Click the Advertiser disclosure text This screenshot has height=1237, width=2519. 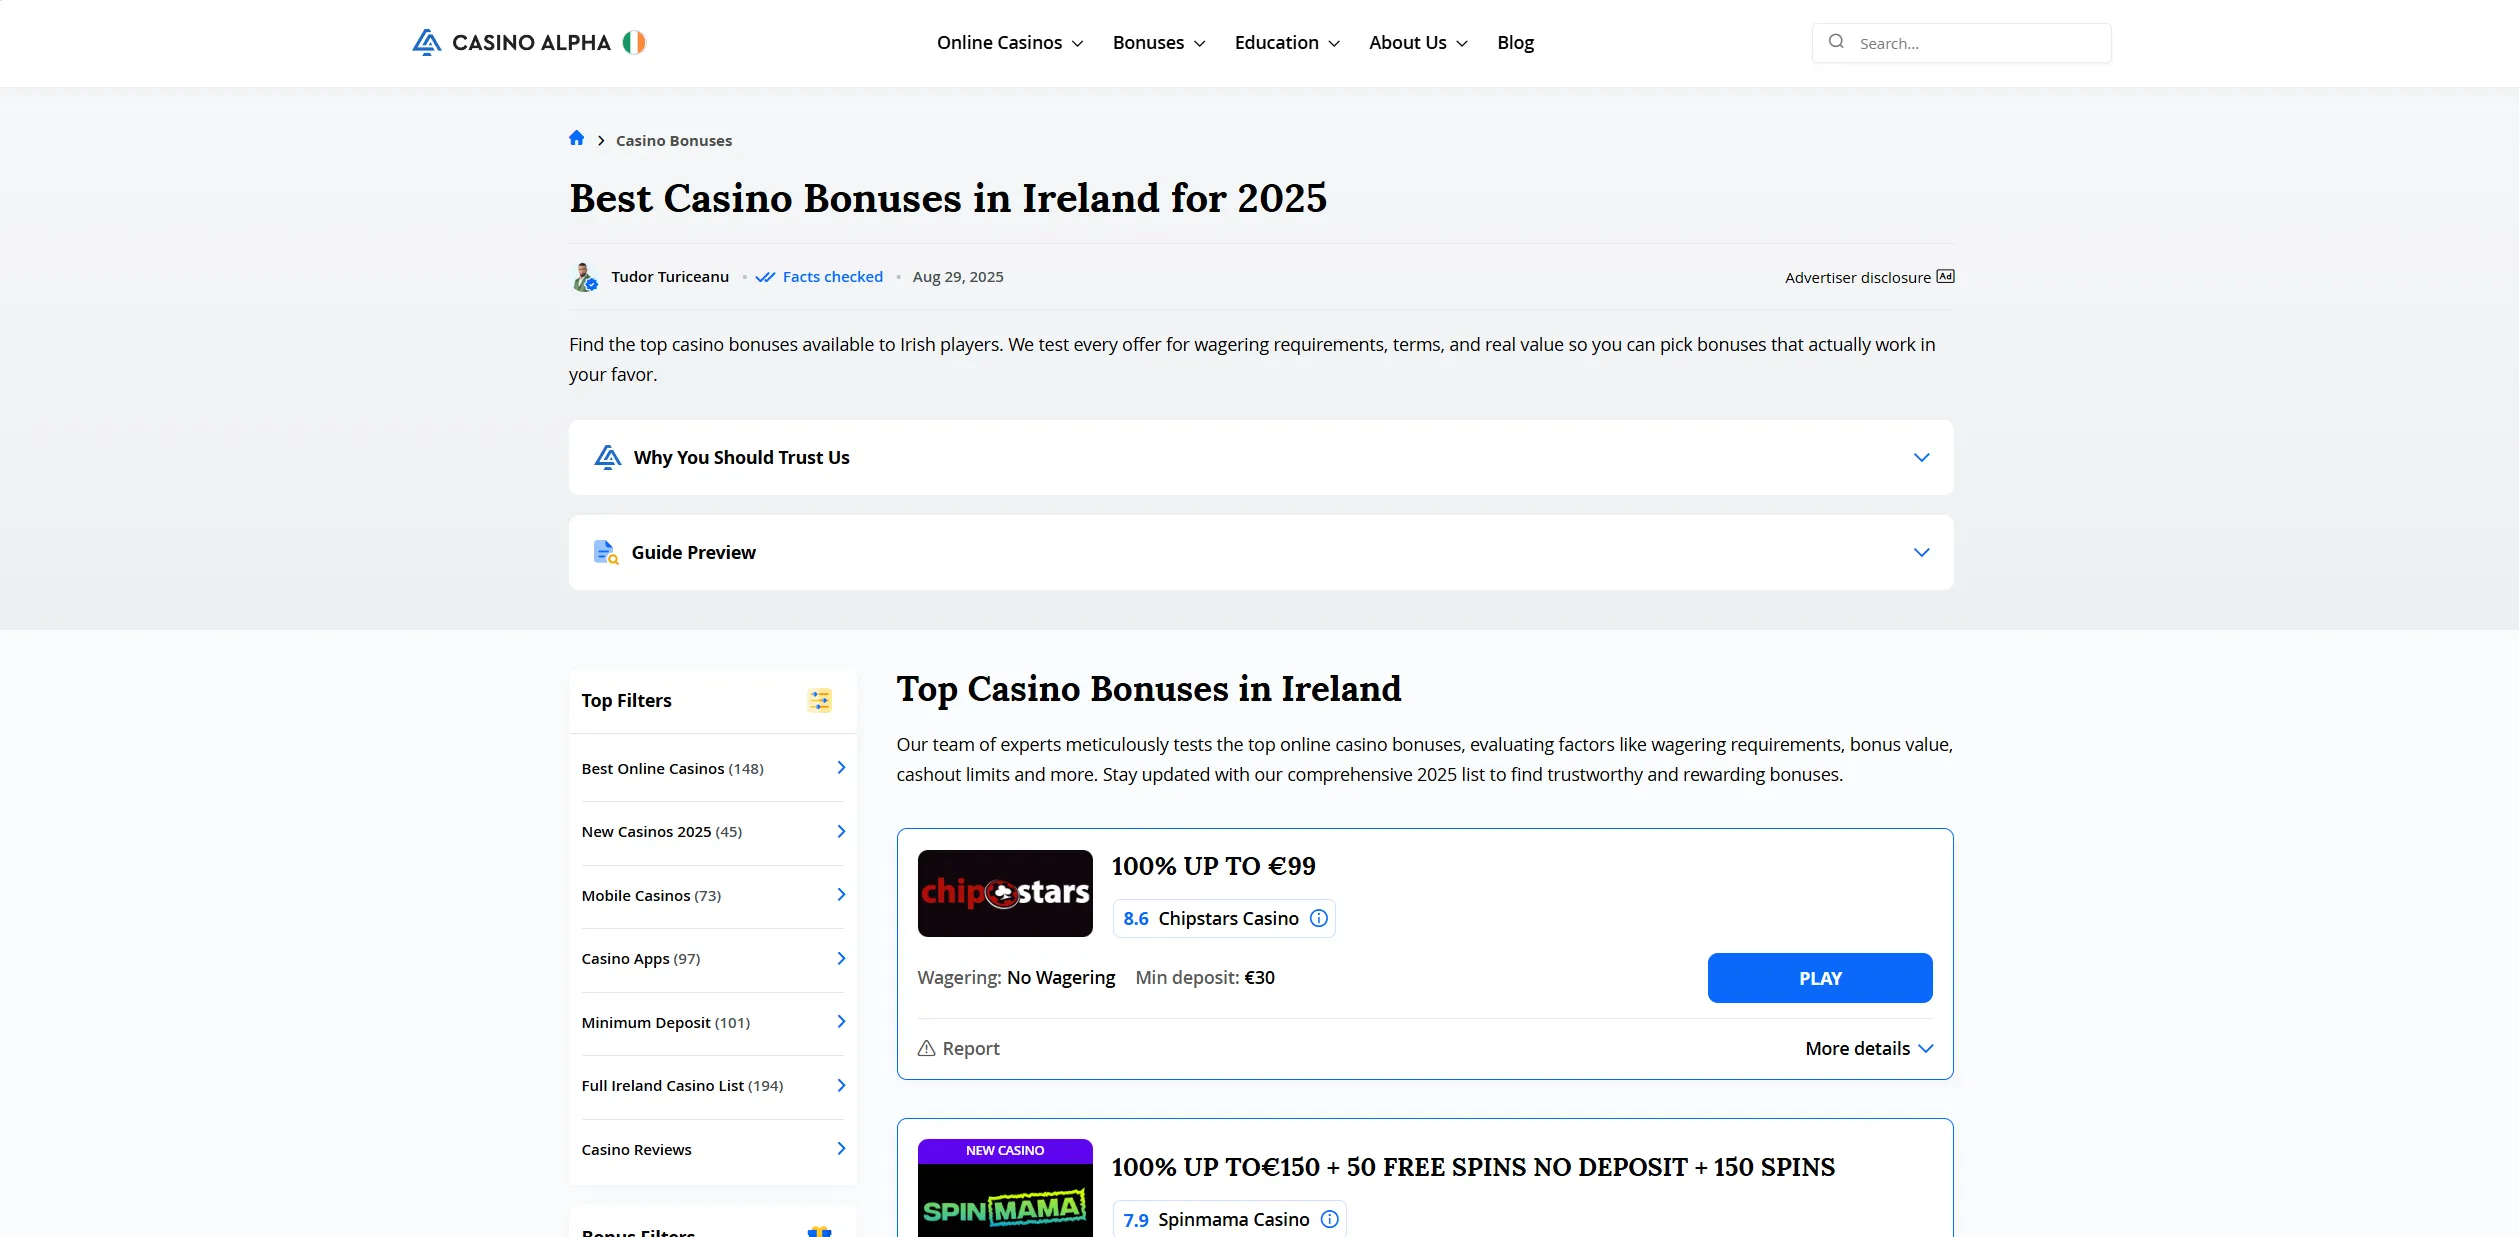click(x=1857, y=278)
